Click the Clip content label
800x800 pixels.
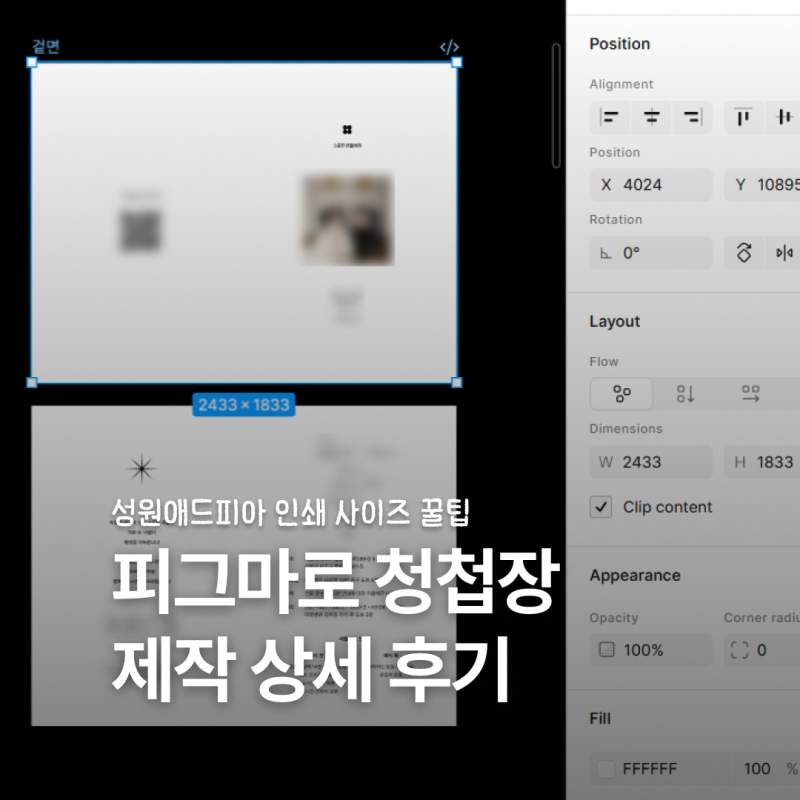667,507
